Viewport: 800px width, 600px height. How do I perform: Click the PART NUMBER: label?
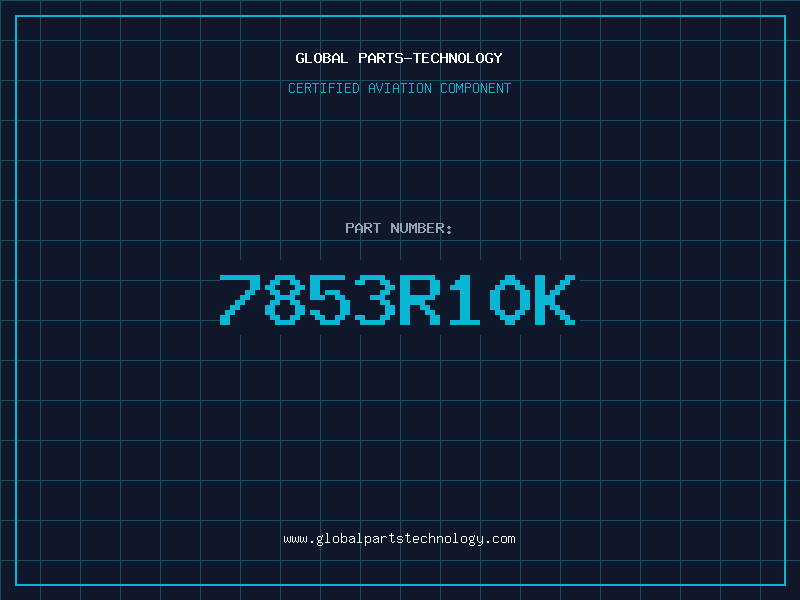click(399, 228)
